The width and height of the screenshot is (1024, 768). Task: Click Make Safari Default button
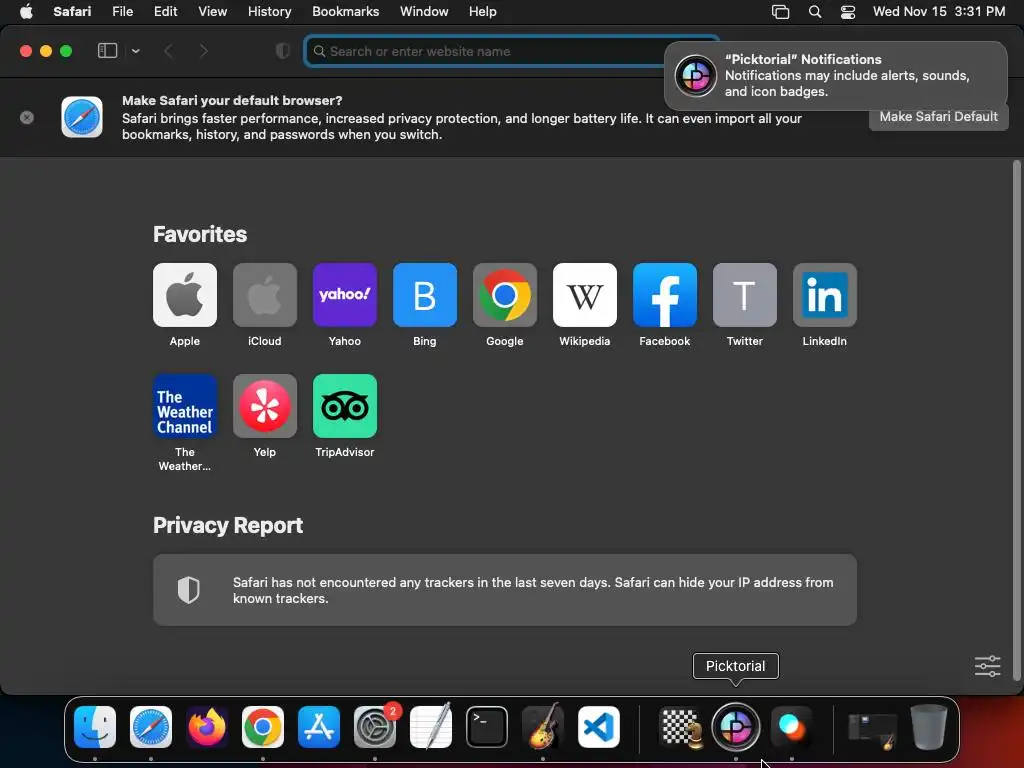click(938, 117)
